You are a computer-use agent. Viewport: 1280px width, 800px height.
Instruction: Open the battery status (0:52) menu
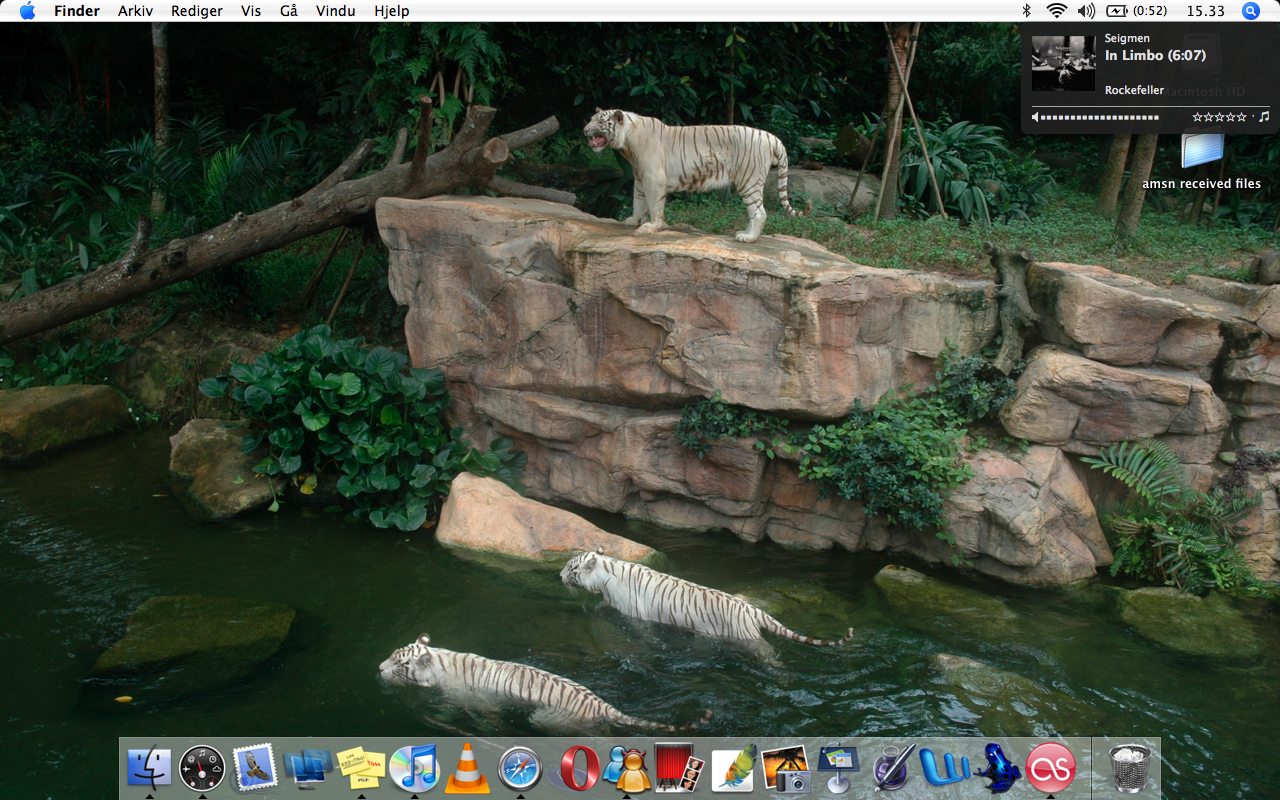[1137, 11]
